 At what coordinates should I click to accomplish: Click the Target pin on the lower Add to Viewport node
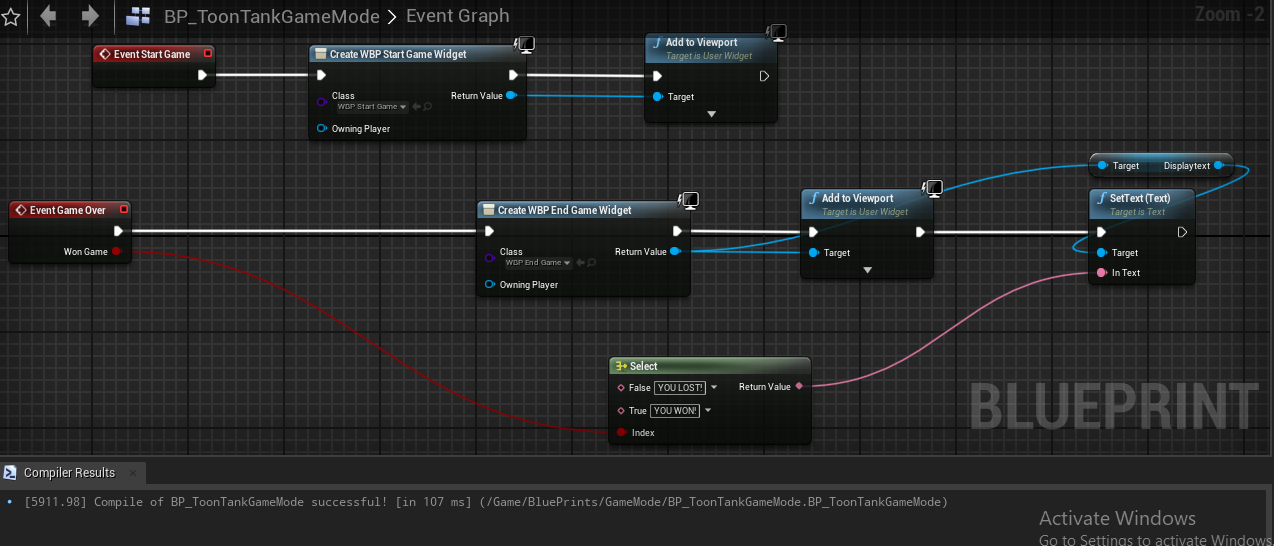pos(813,253)
